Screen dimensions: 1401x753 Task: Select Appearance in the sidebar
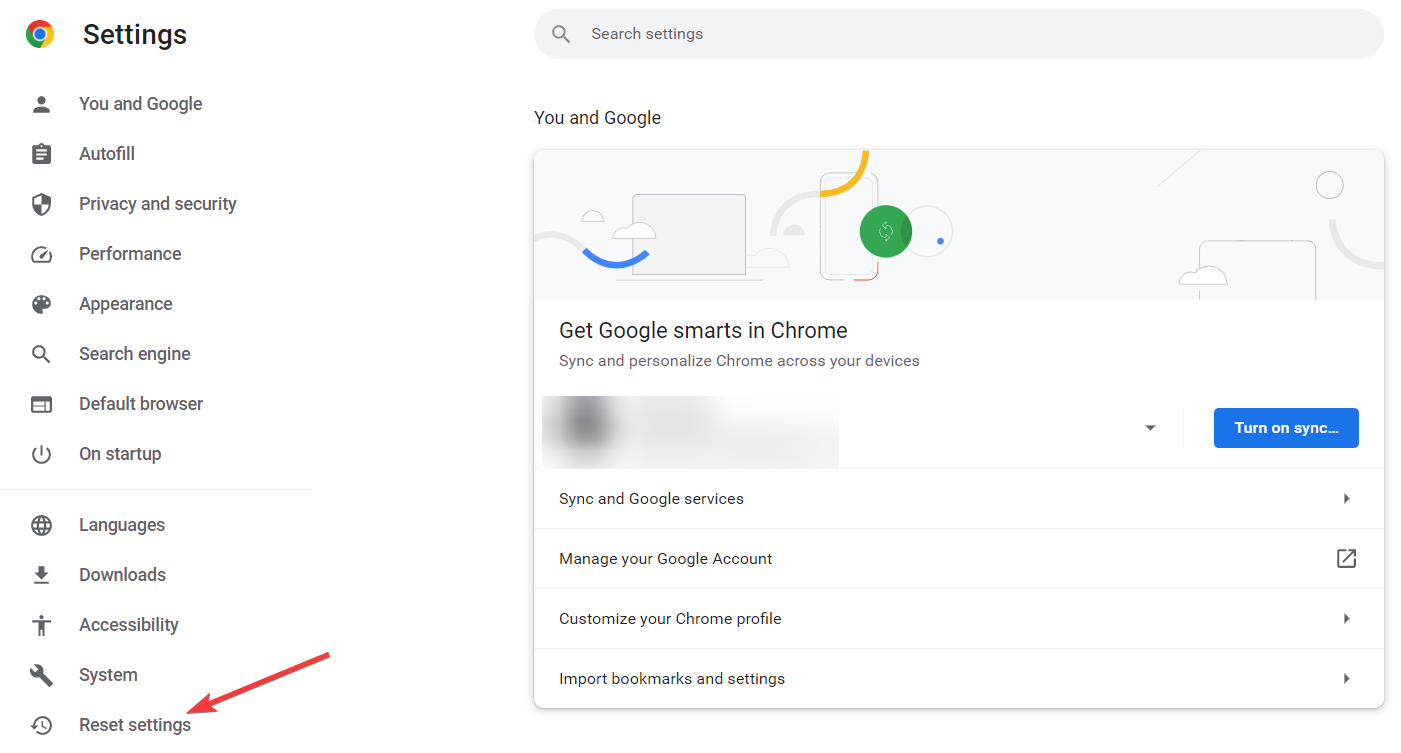coord(126,304)
